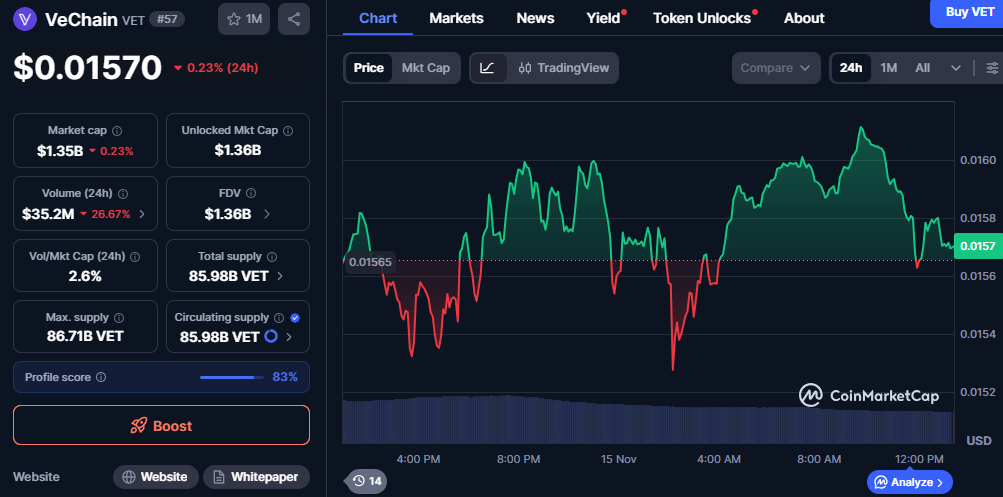Image resolution: width=1003 pixels, height=497 pixels.
Task: Click the 0.0157 current price label
Action: [977, 246]
